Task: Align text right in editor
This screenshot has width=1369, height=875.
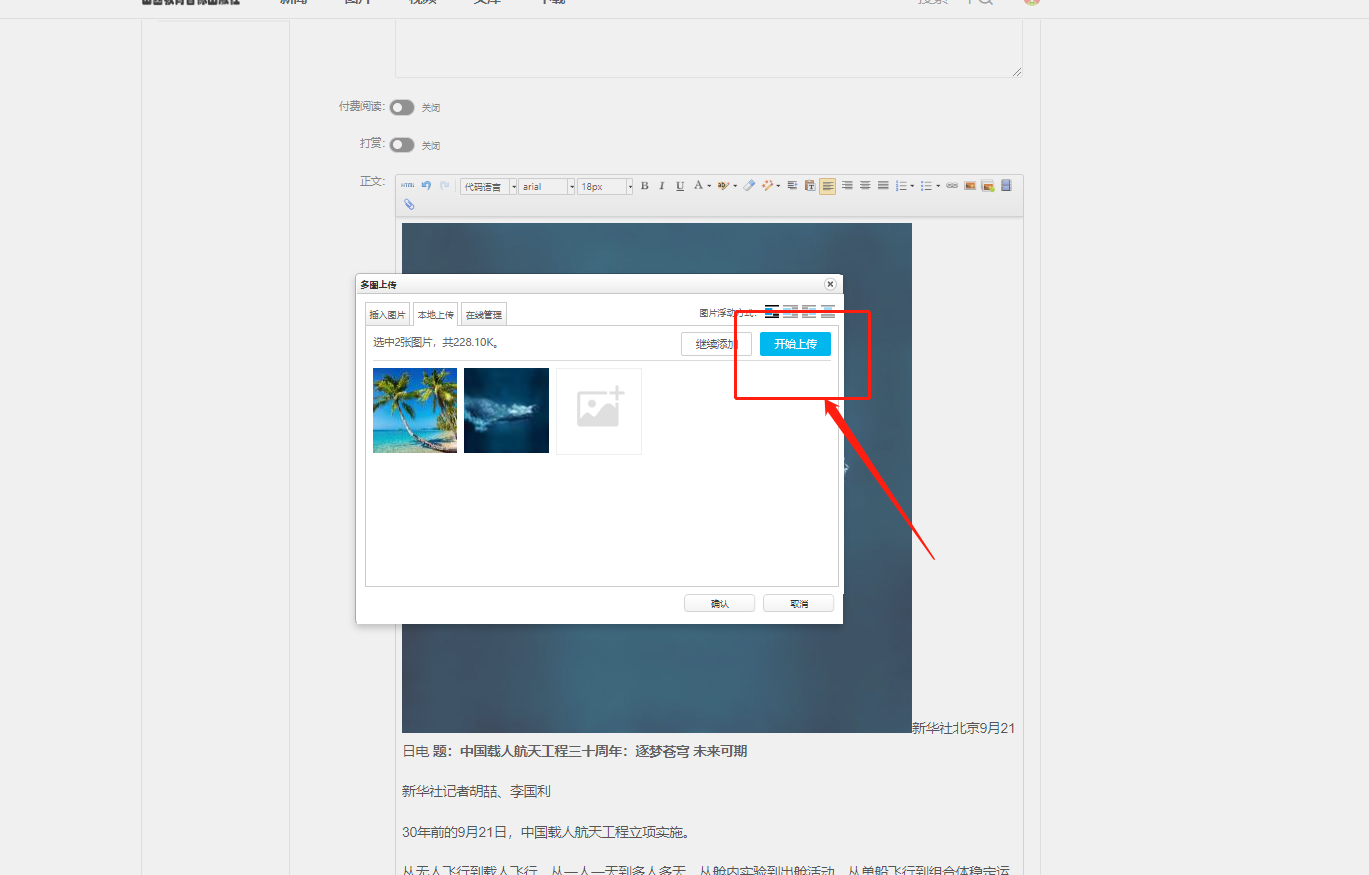Action: pos(847,186)
